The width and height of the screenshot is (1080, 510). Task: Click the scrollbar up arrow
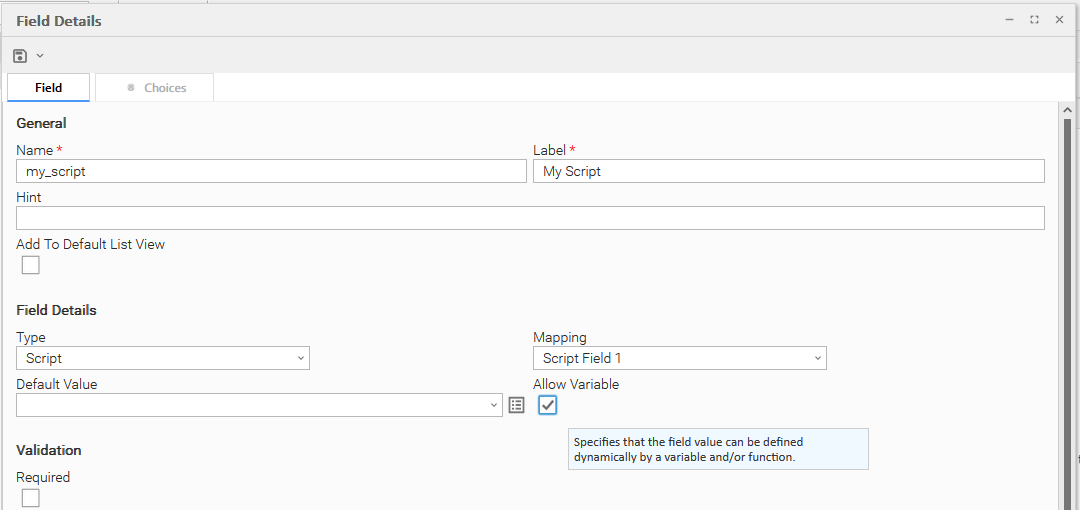tap(1067, 110)
